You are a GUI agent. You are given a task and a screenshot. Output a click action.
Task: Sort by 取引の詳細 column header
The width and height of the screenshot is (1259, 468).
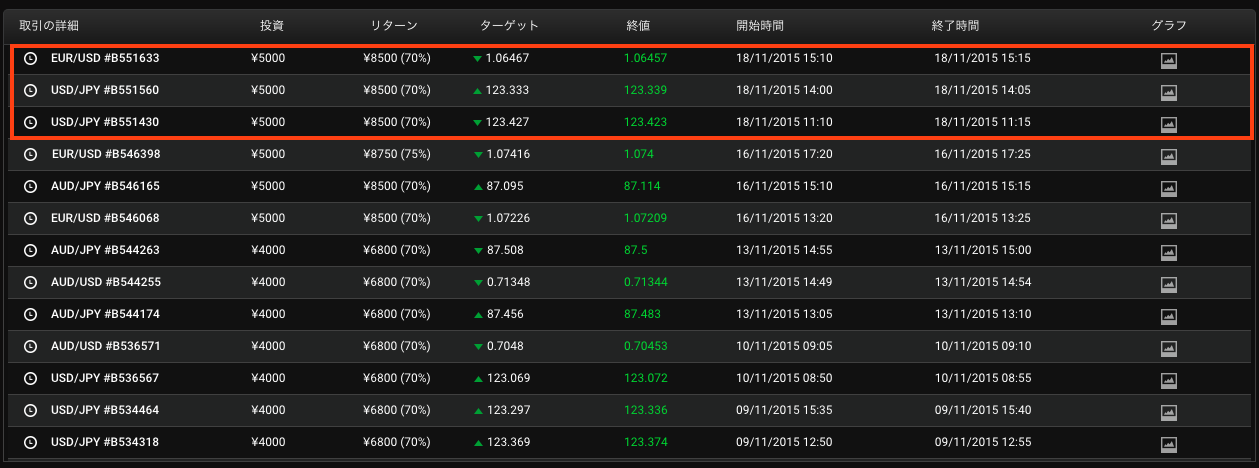click(48, 25)
